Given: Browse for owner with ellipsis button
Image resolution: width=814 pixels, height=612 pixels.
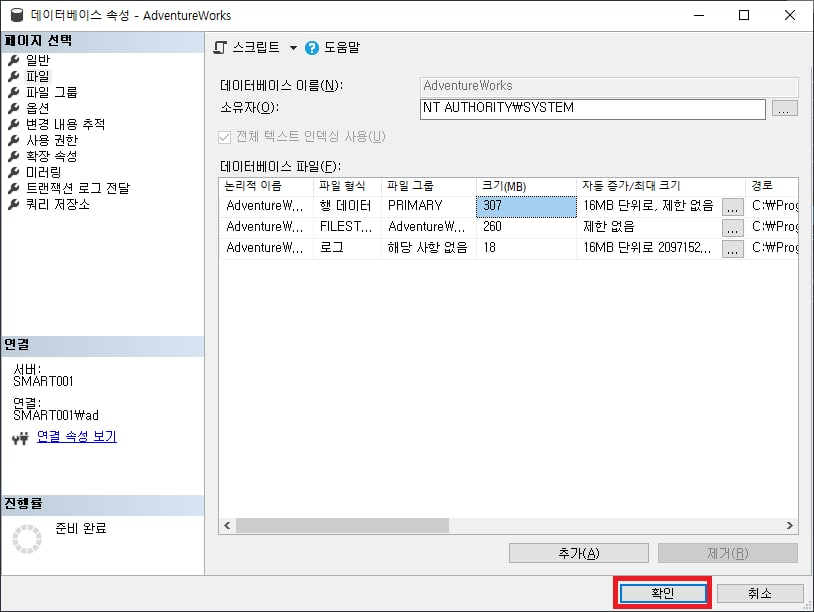Looking at the screenshot, I should pyautogui.click(x=784, y=108).
